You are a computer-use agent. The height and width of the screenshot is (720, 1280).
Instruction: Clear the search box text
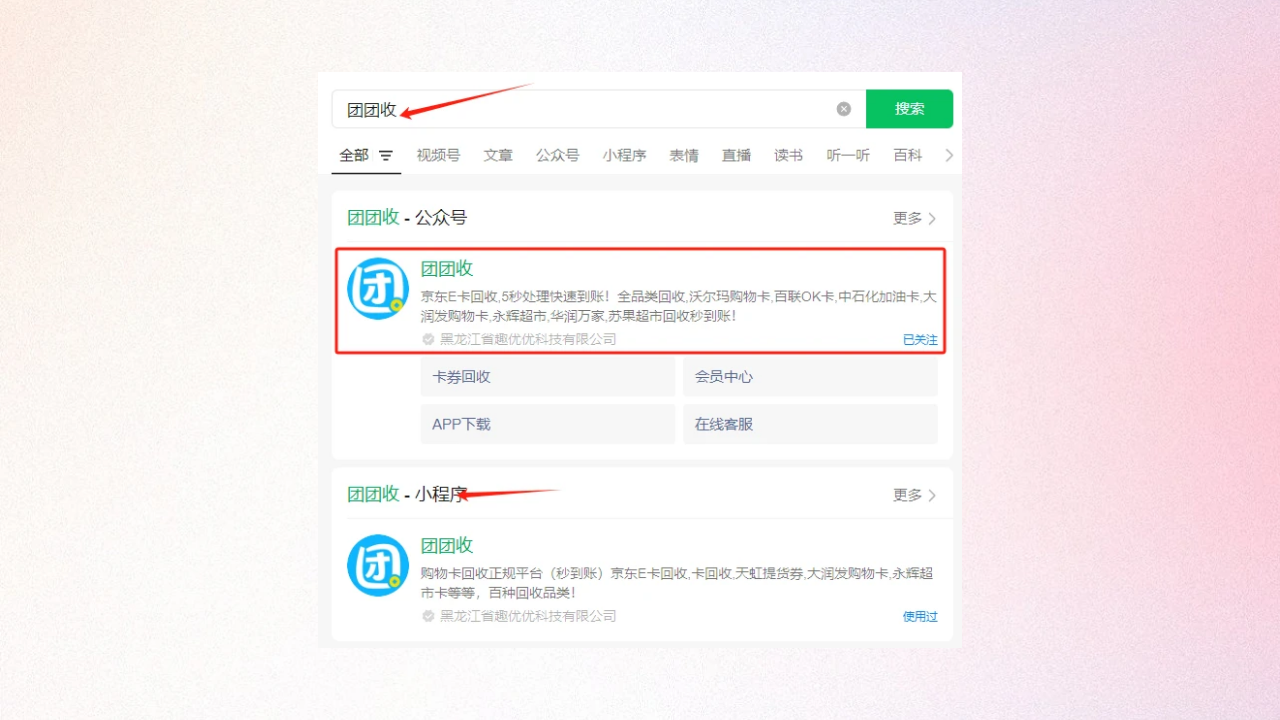(844, 109)
